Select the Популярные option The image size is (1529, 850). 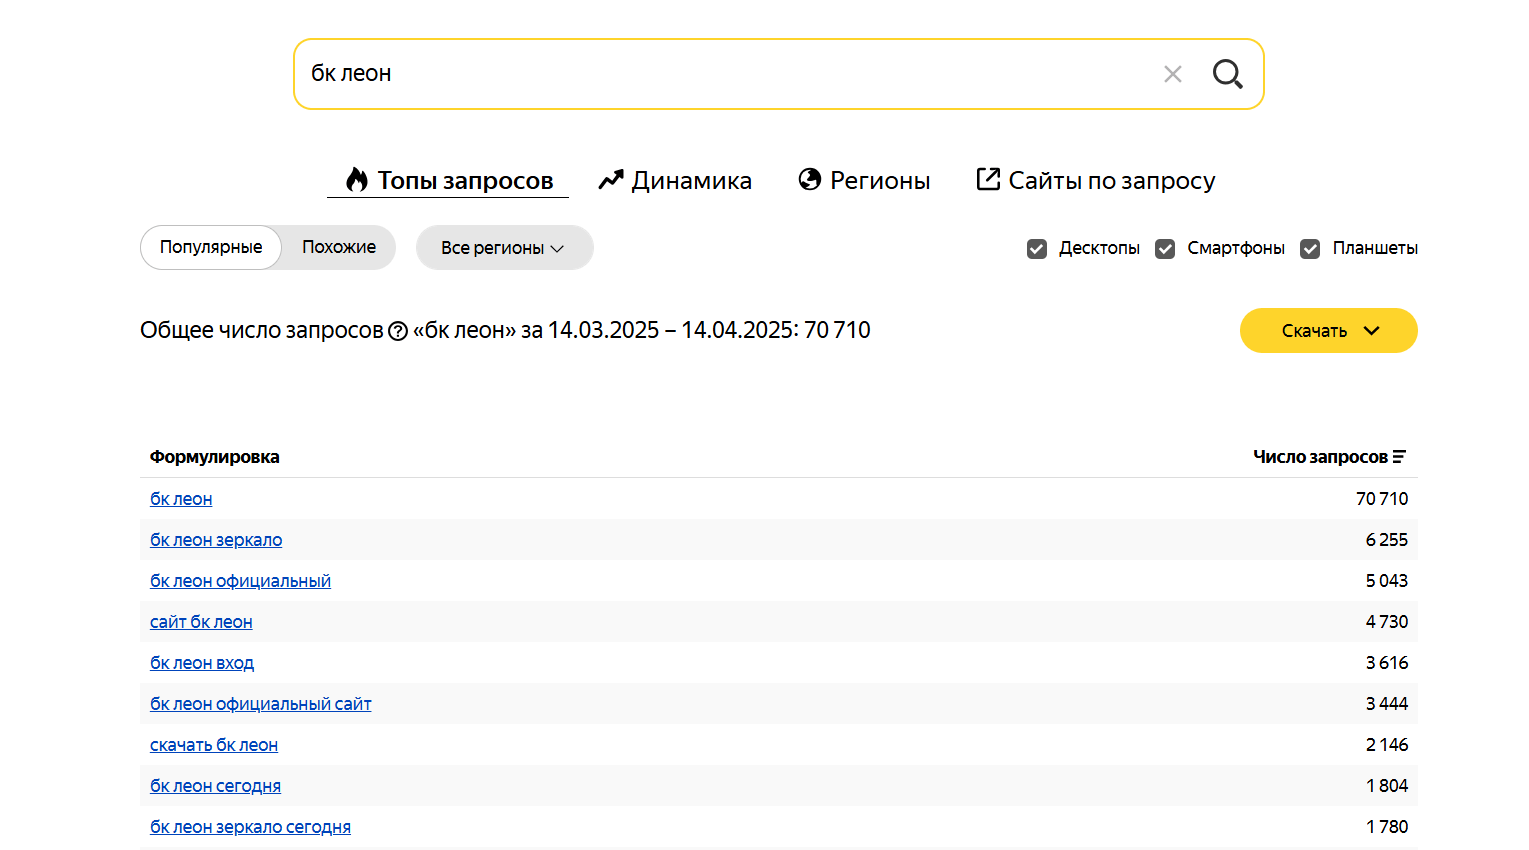(x=211, y=247)
